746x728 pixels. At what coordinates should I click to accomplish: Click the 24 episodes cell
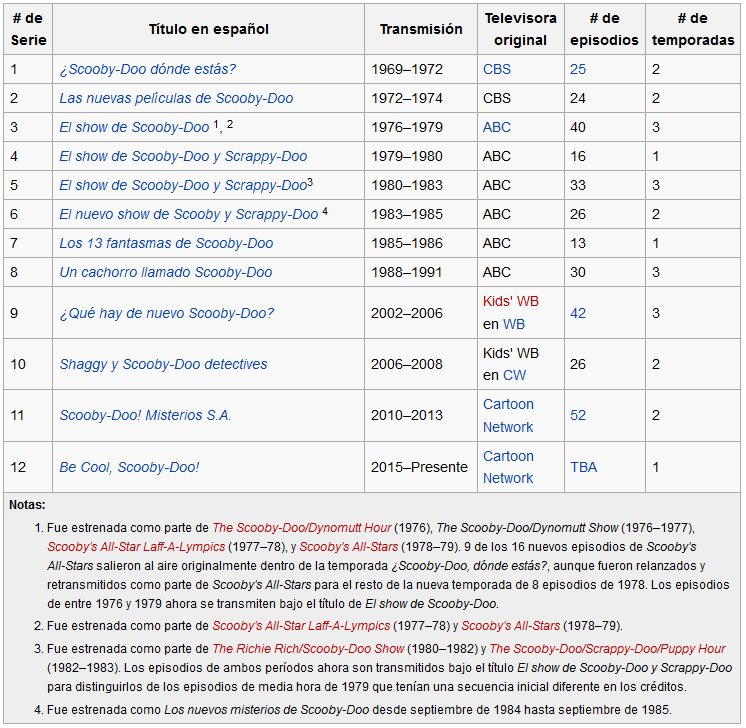pyautogui.click(x=605, y=98)
